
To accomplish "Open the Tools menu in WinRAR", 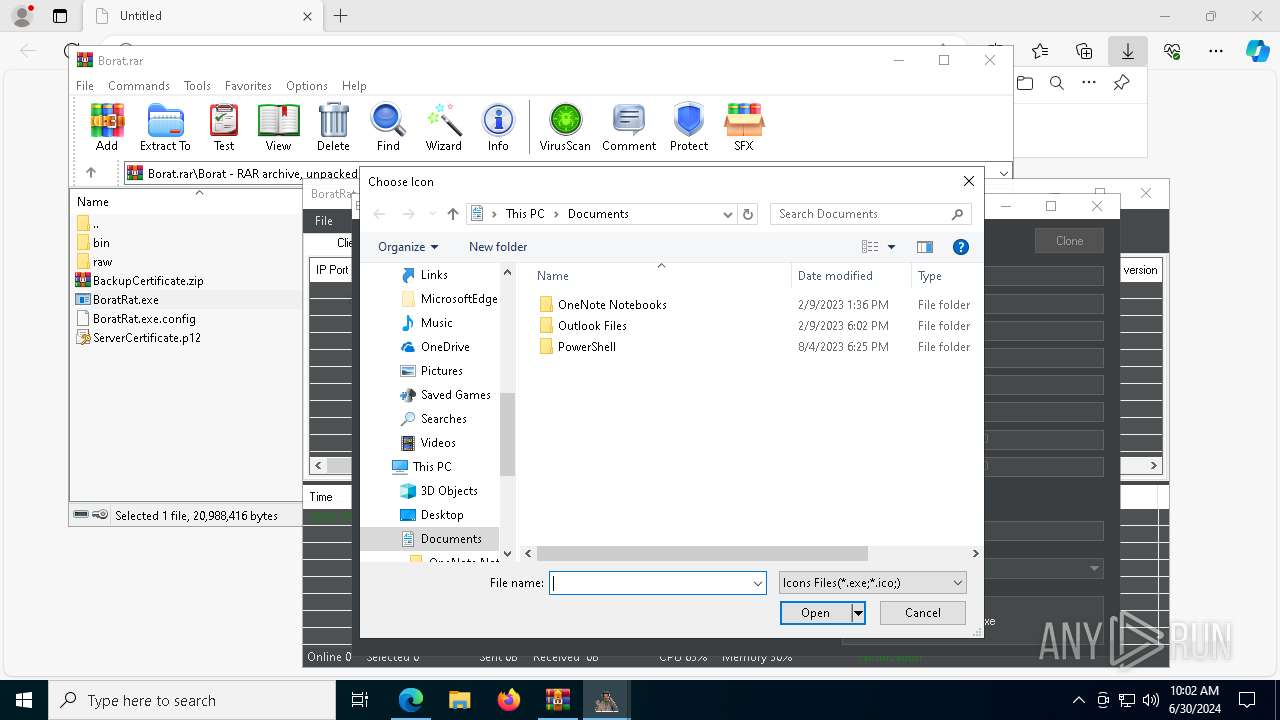I will 197,86.
